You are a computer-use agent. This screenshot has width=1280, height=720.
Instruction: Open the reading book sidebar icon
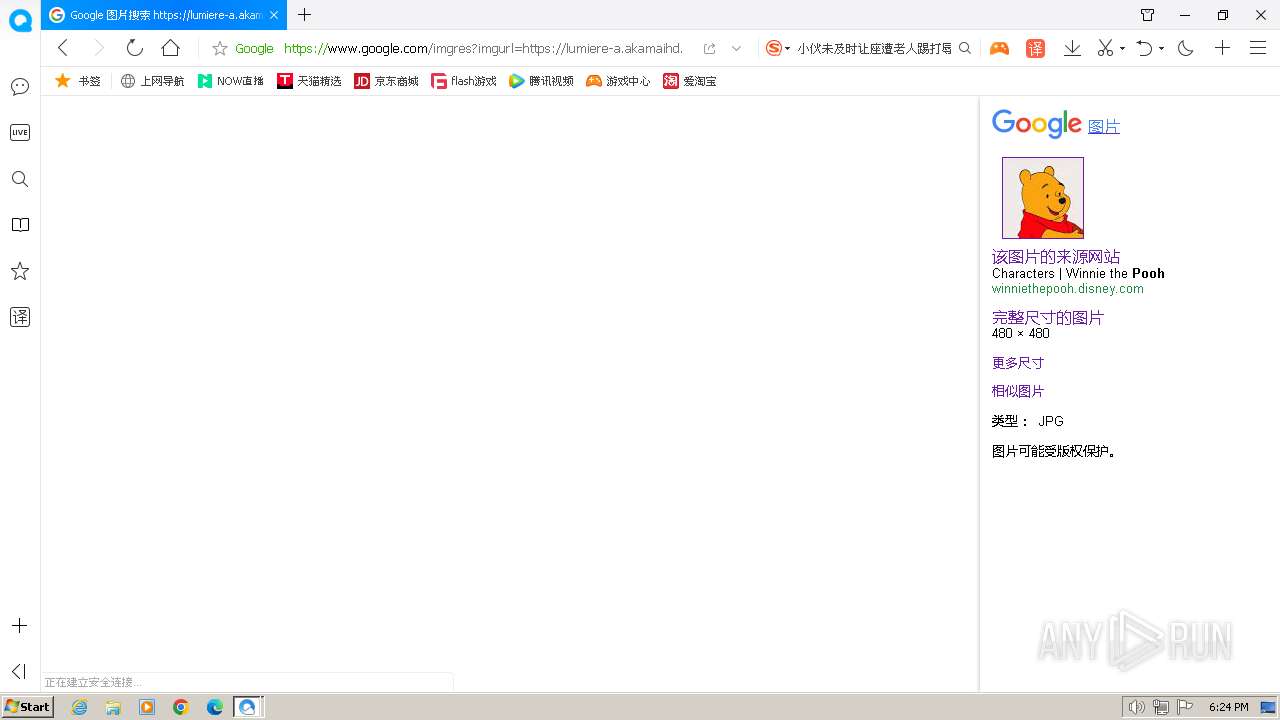pos(20,225)
